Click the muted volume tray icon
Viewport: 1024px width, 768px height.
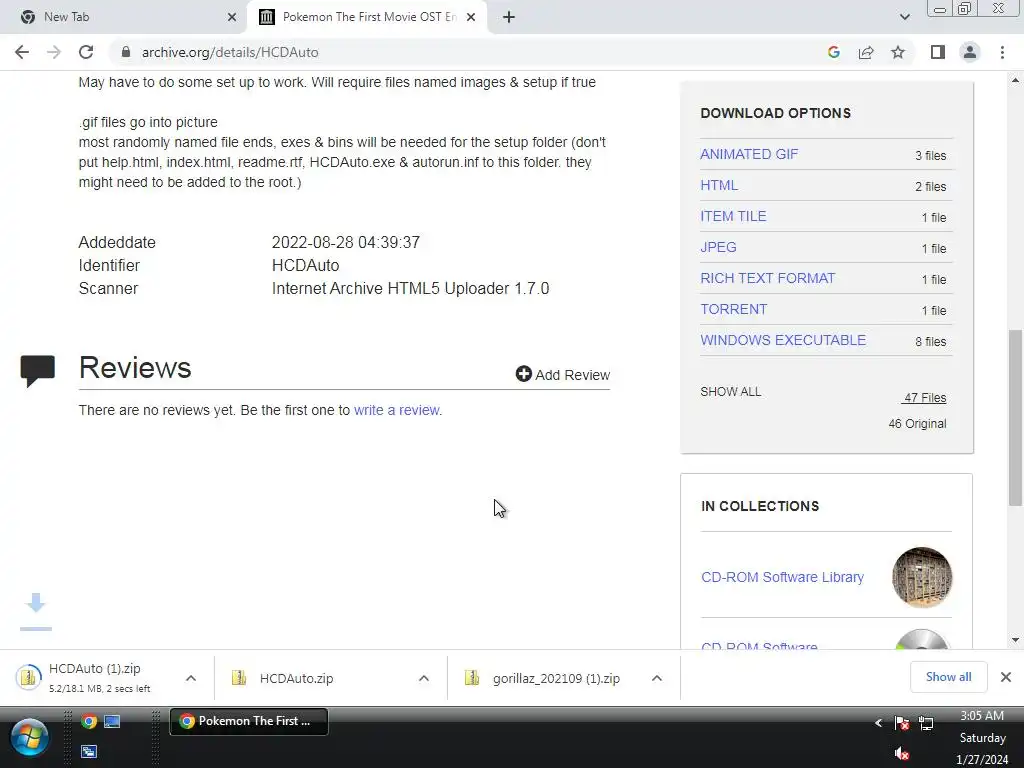click(902, 754)
